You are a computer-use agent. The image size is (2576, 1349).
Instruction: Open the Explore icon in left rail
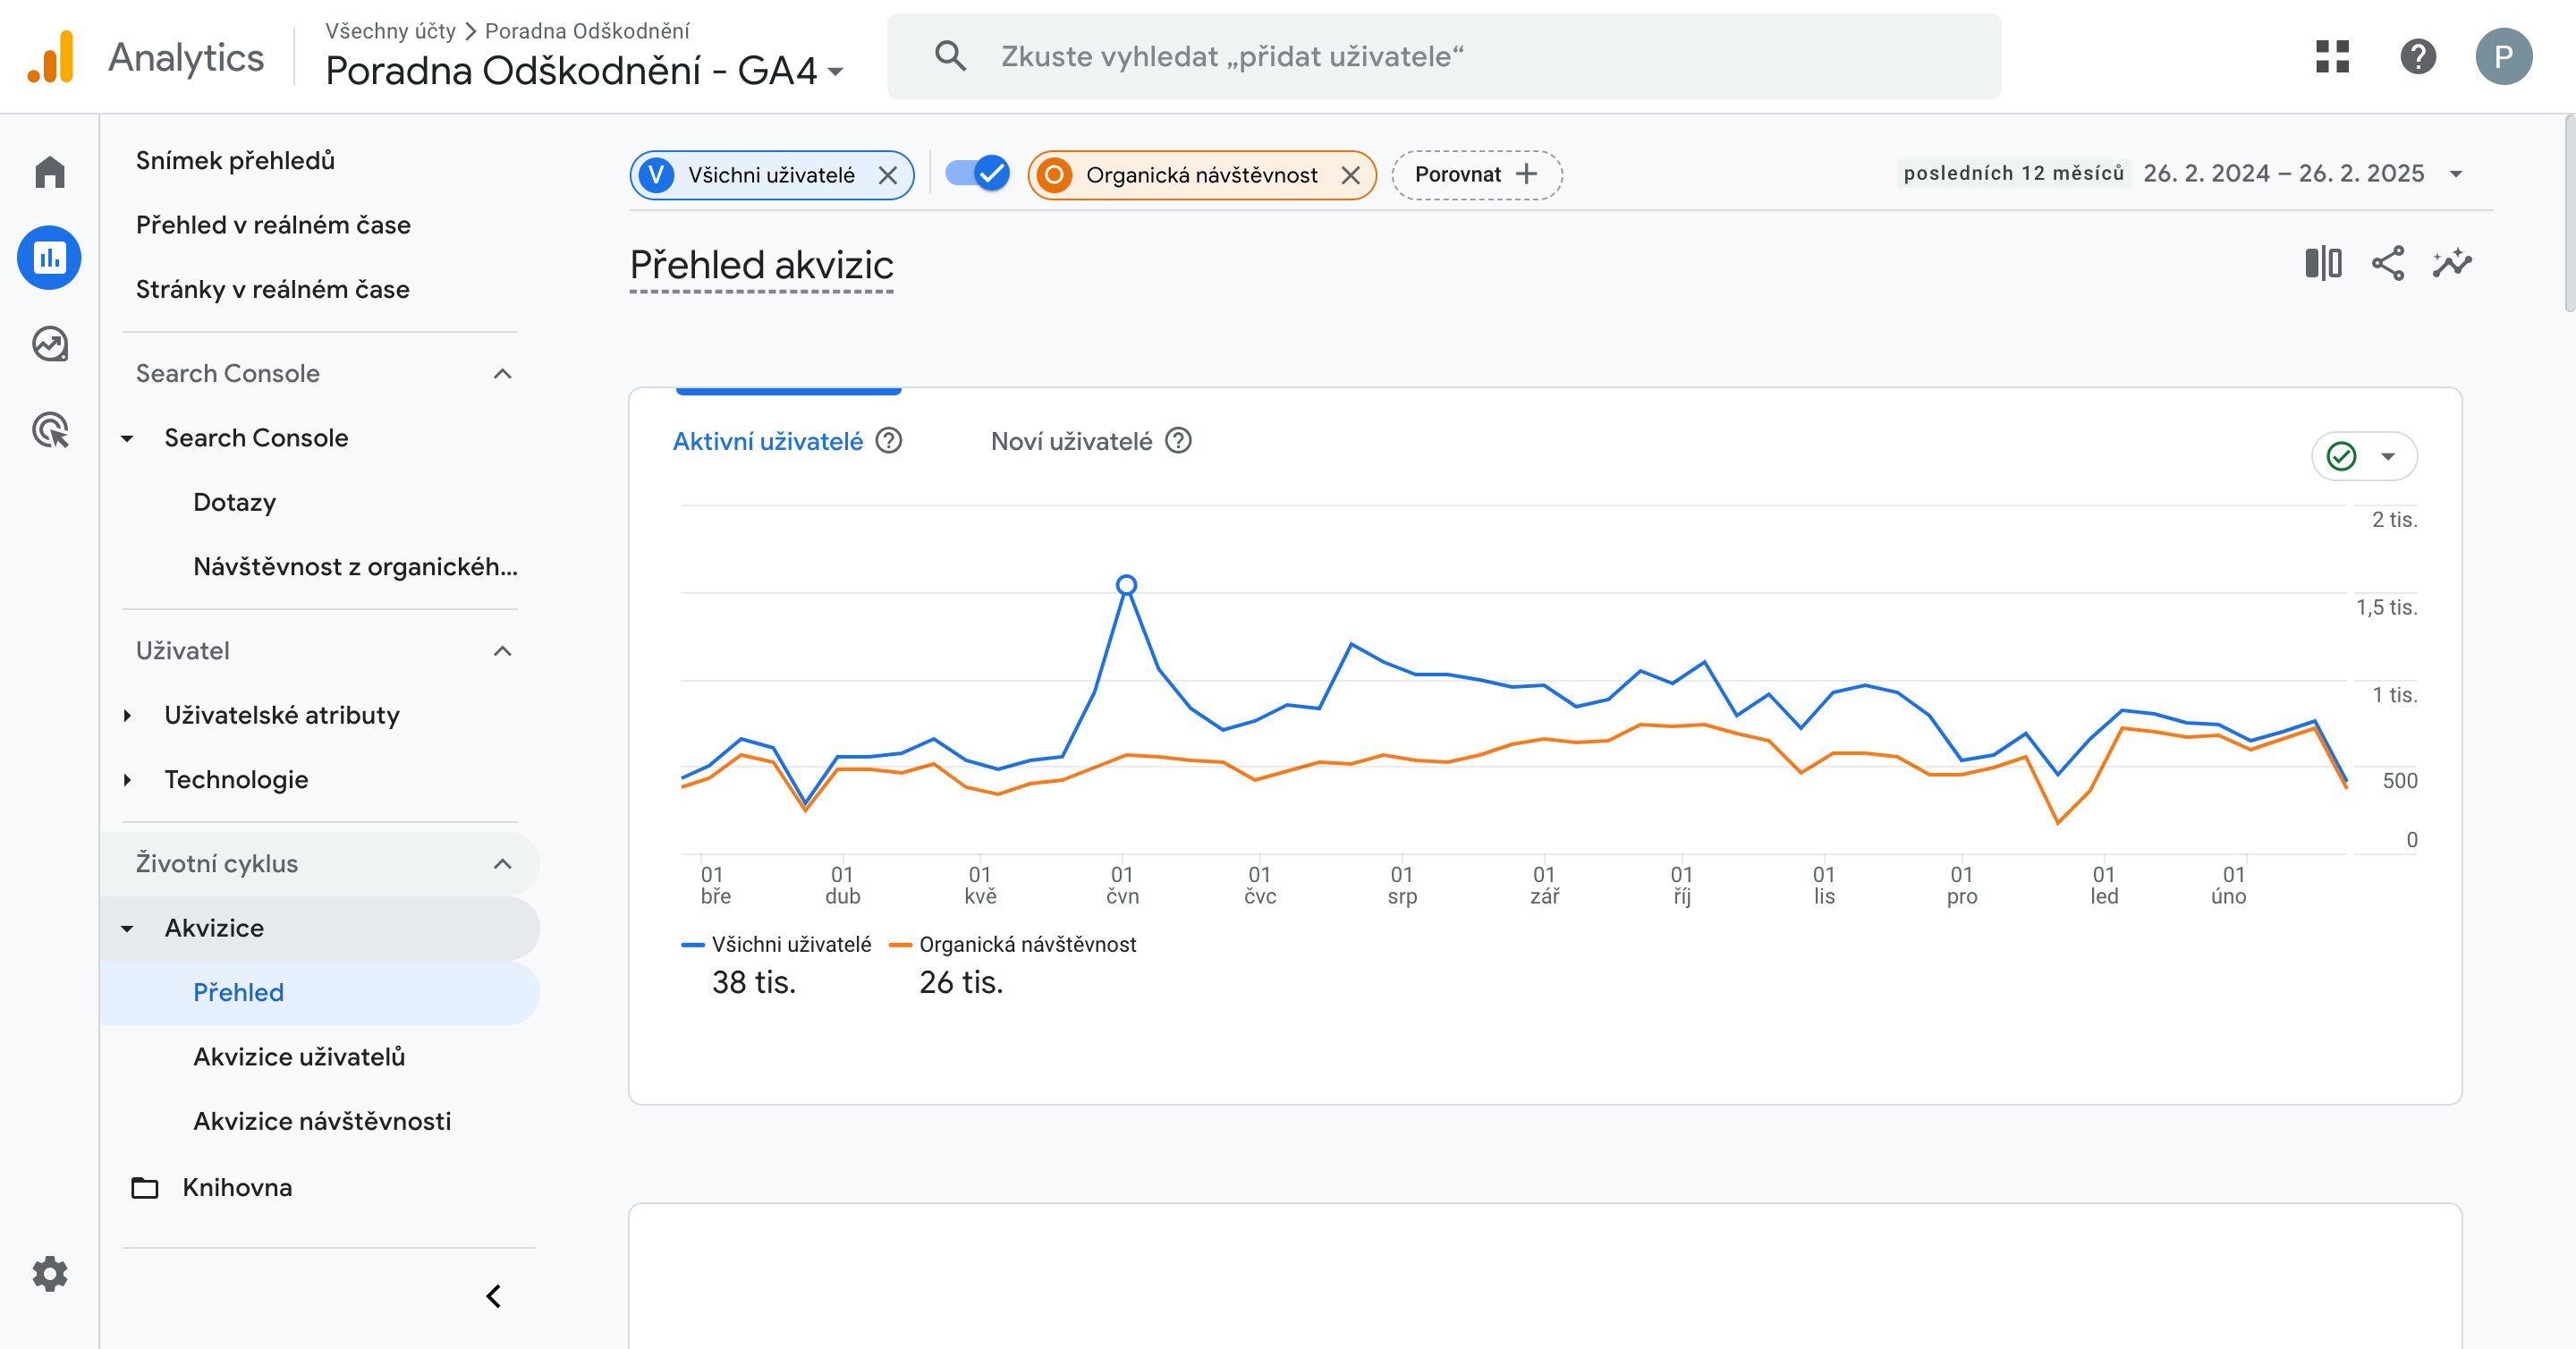(x=49, y=344)
